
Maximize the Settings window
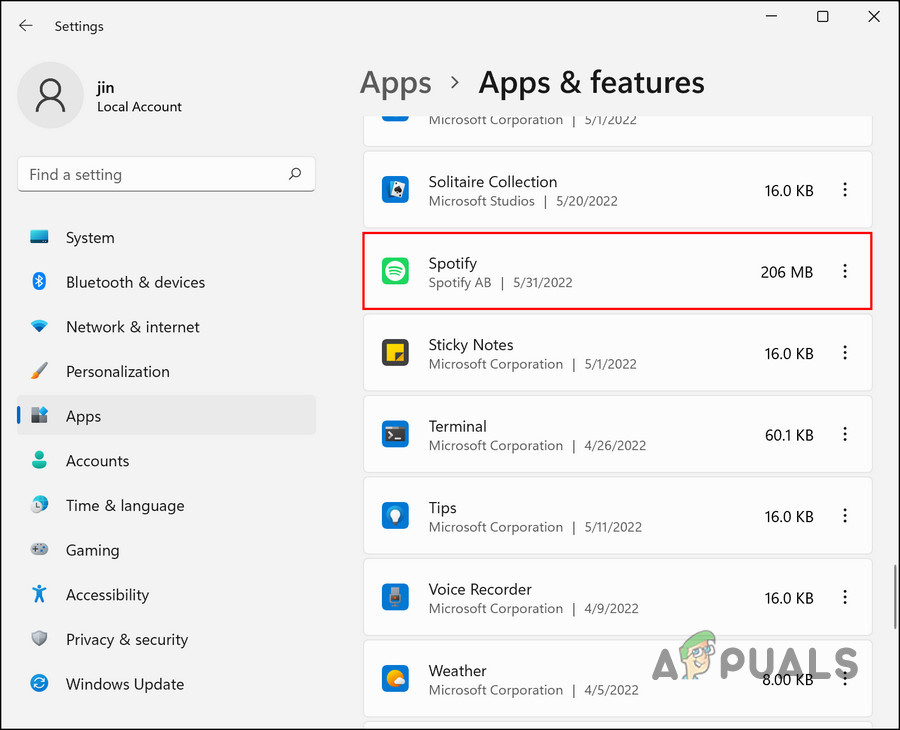(823, 17)
